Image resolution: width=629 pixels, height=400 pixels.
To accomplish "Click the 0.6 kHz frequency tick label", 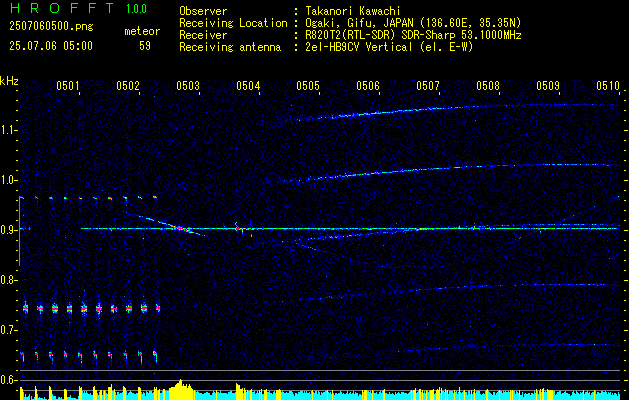I will (x=7, y=380).
